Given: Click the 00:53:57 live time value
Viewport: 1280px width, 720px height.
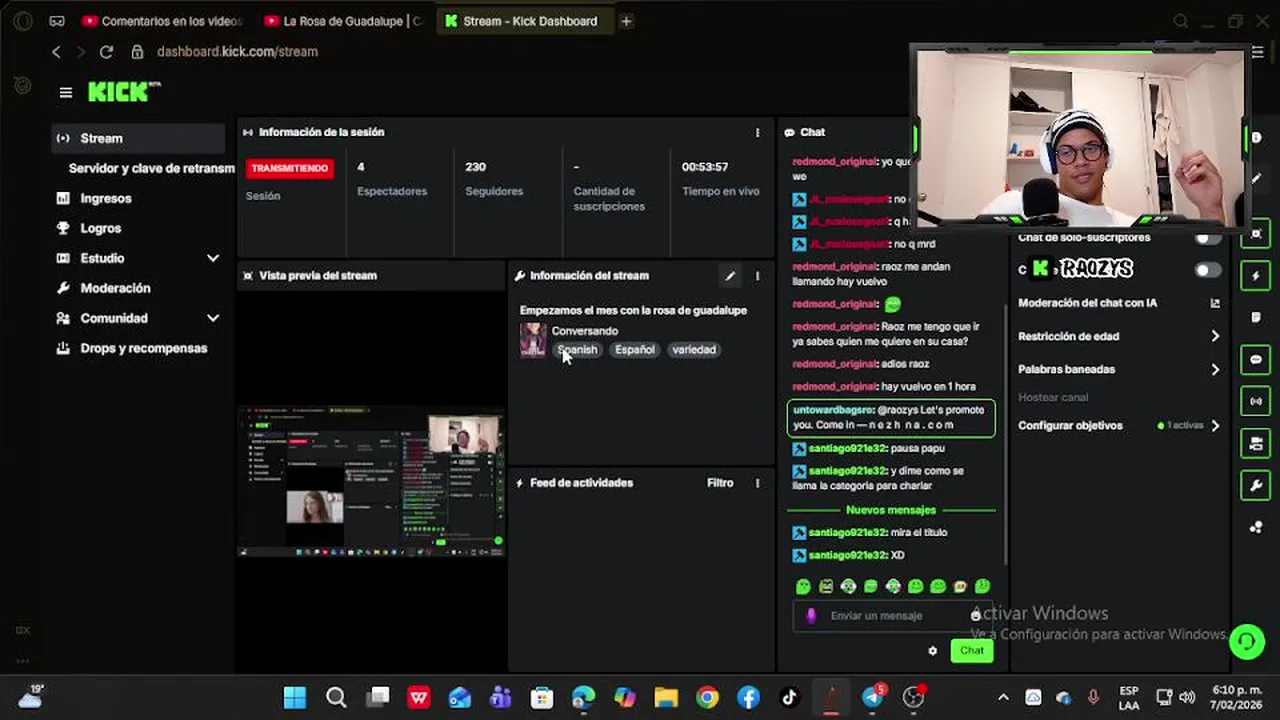Looking at the screenshot, I should click(x=705, y=167).
